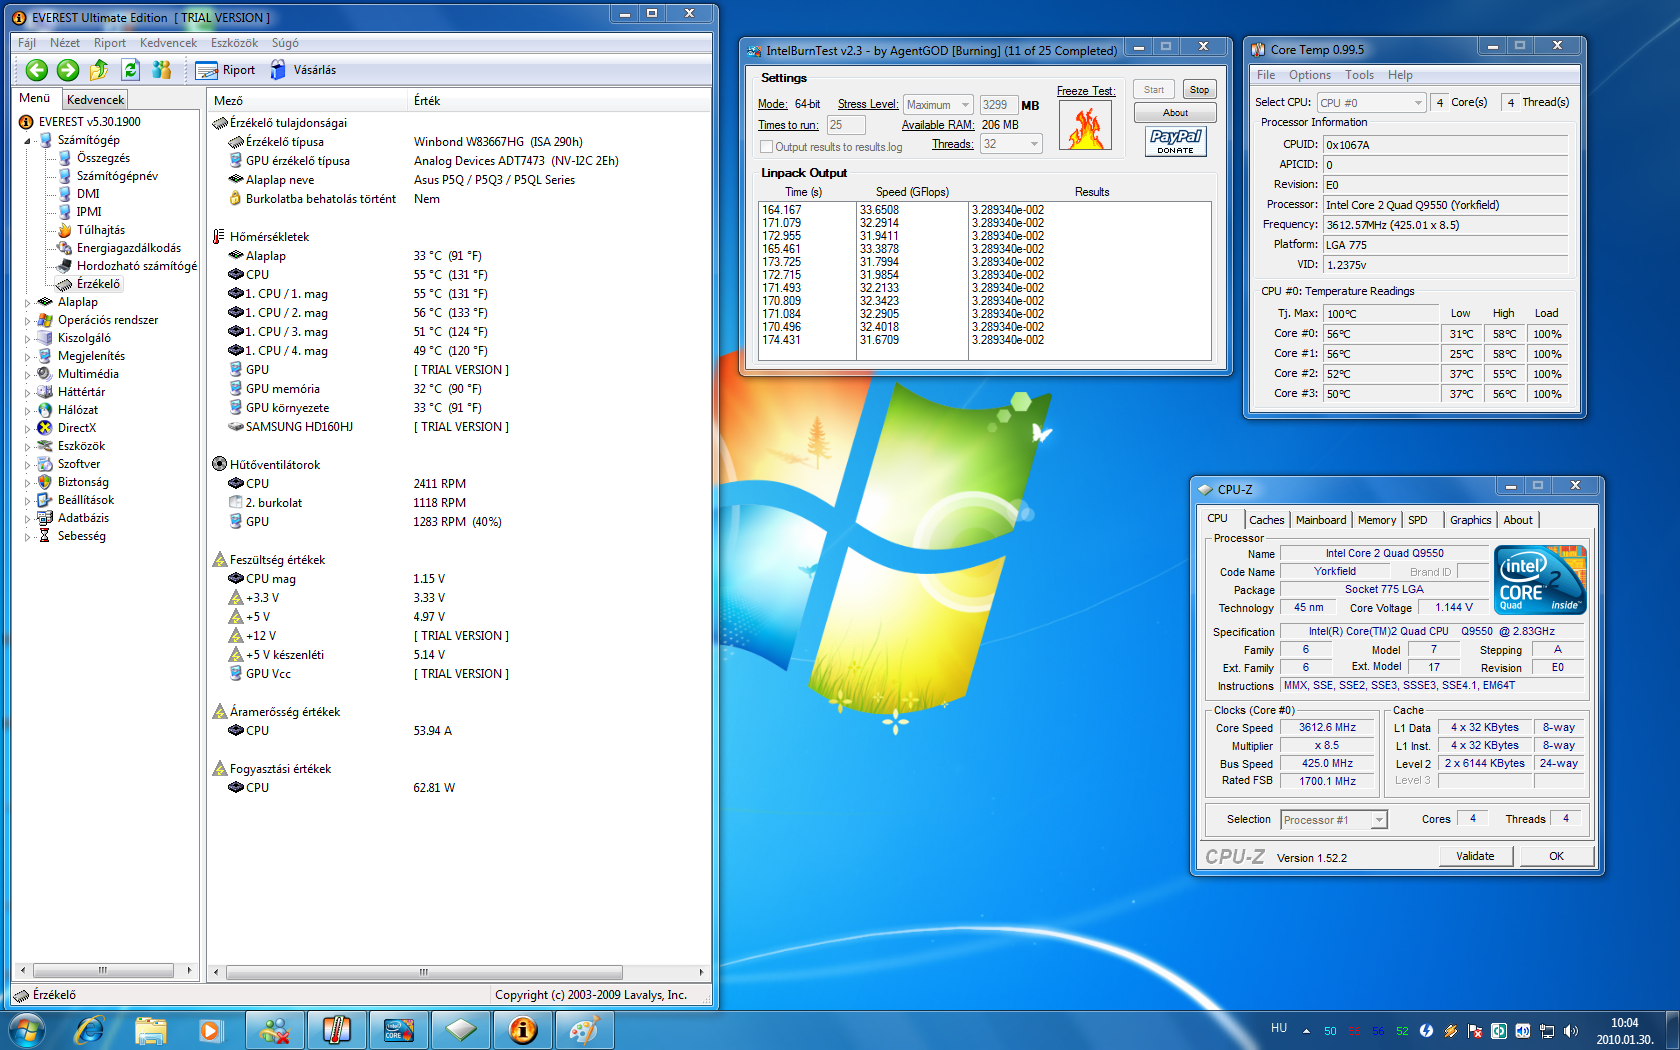
Task: Click the Intel Core 2 Quad logo in CPU-Z
Action: (1540, 580)
